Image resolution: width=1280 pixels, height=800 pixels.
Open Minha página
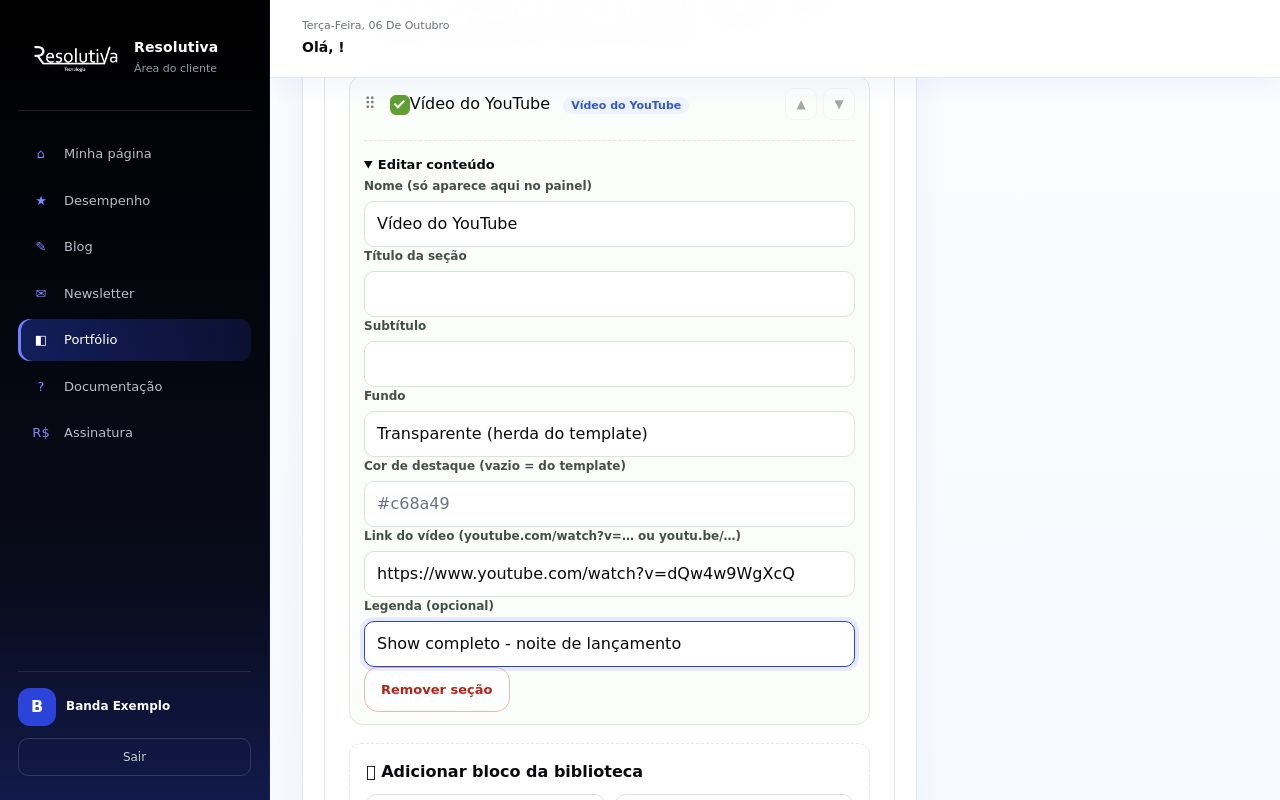tap(134, 154)
